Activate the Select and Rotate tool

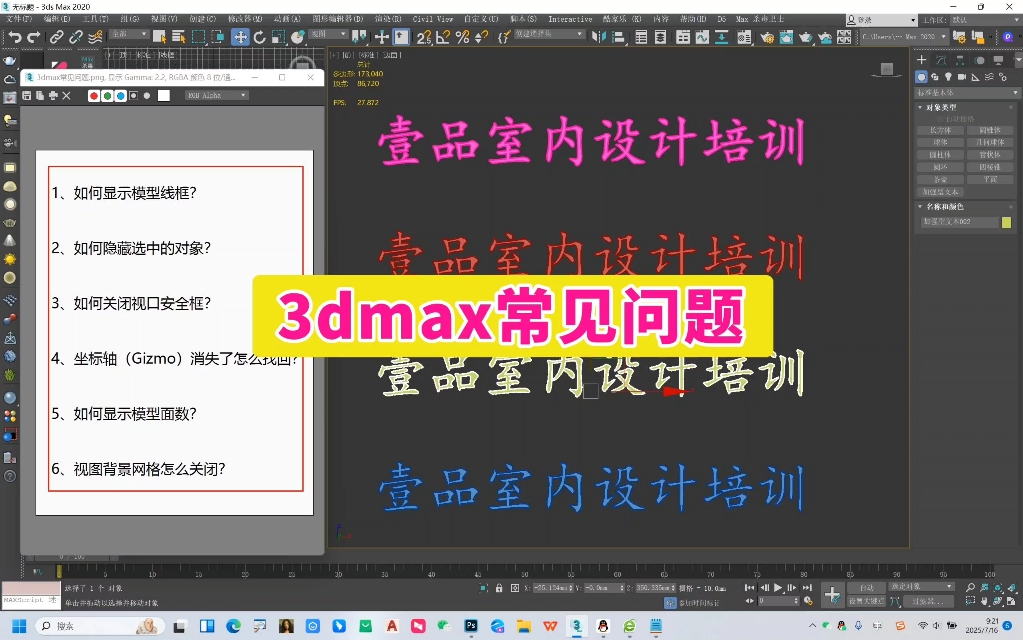[x=258, y=37]
